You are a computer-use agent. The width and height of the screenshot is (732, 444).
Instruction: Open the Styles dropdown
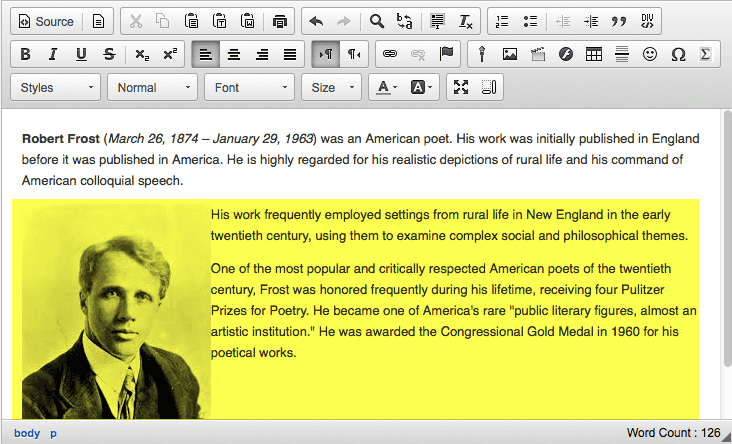[56, 87]
